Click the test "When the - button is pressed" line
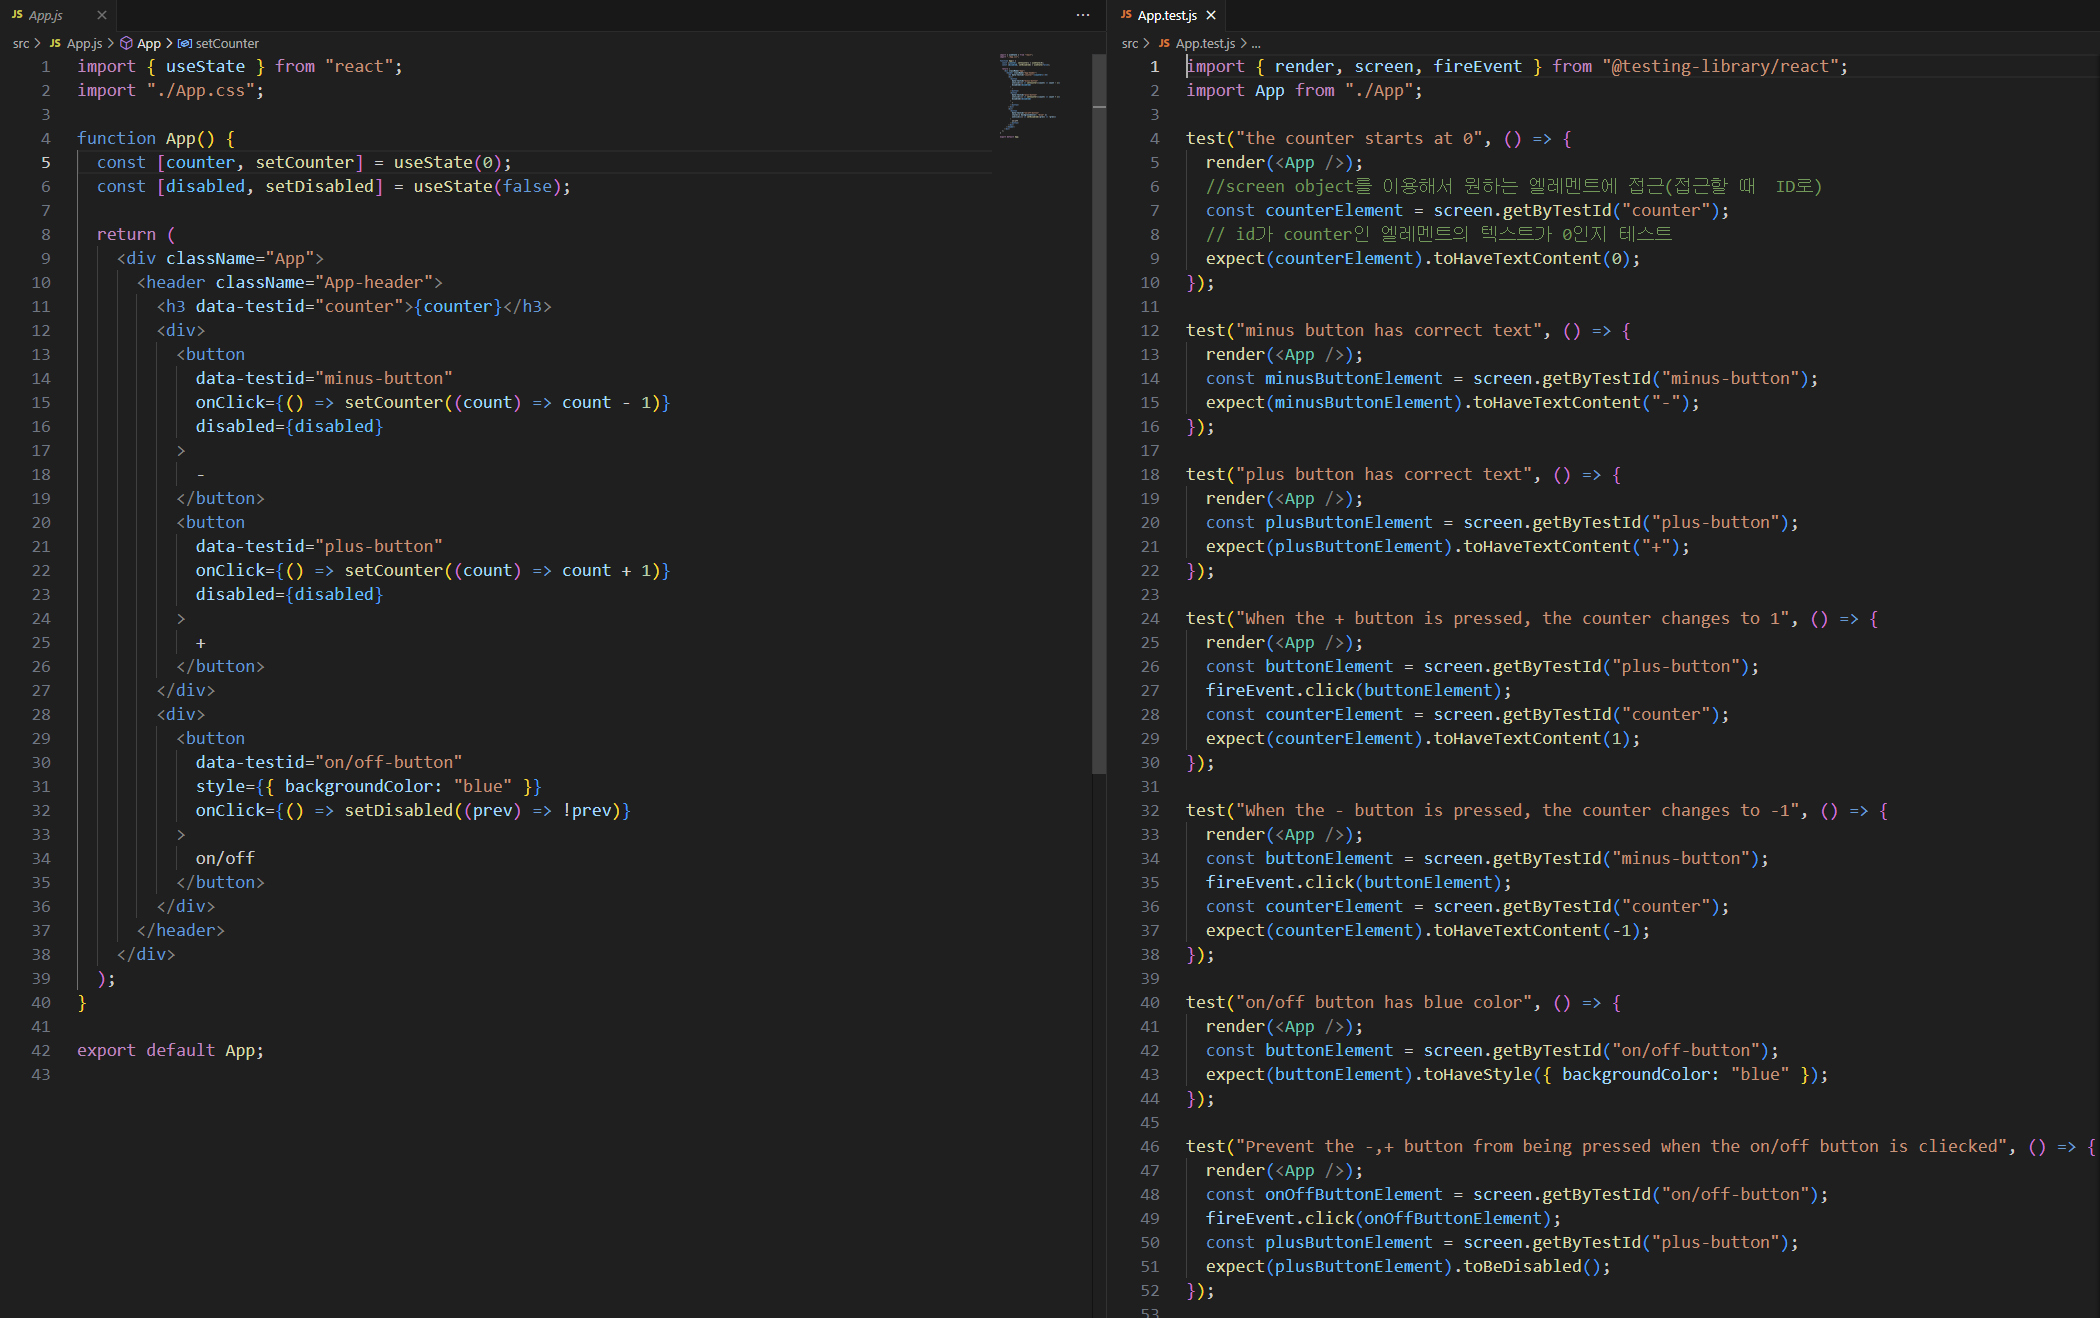Viewport: 2100px width, 1318px height. coord(1537,810)
